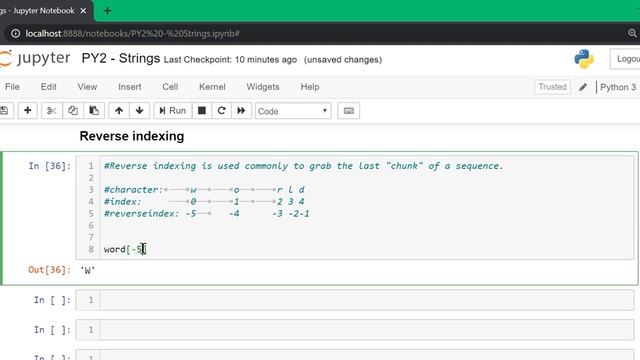Paste cells below icon
640x360 pixels.
94,111
